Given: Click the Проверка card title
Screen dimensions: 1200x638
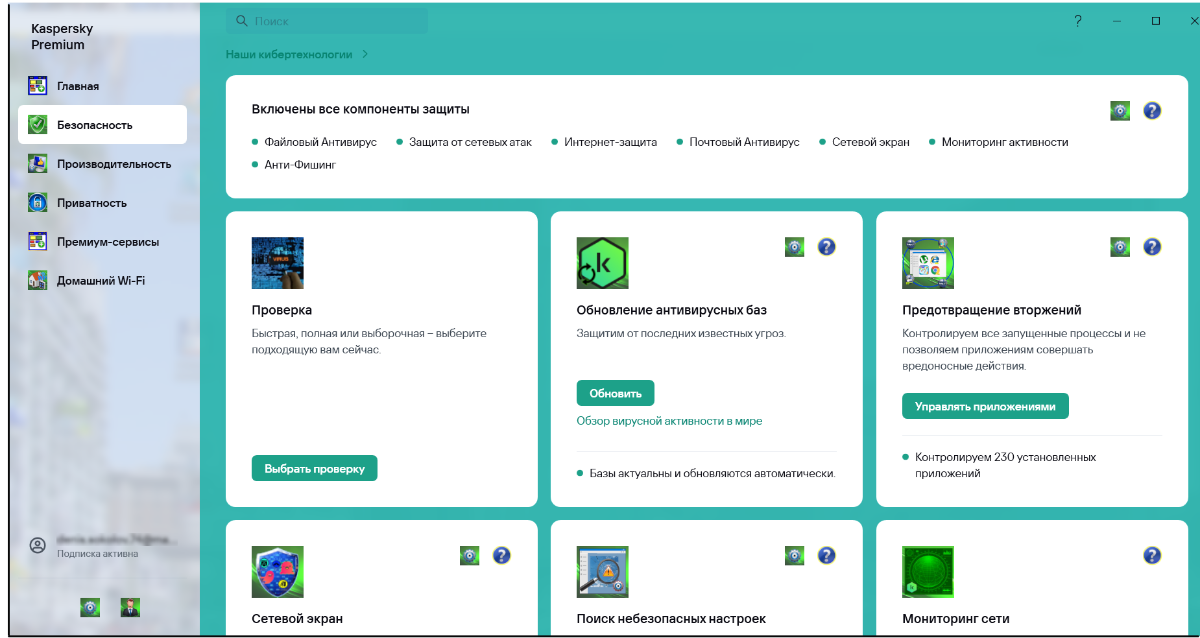Looking at the screenshot, I should (x=282, y=310).
